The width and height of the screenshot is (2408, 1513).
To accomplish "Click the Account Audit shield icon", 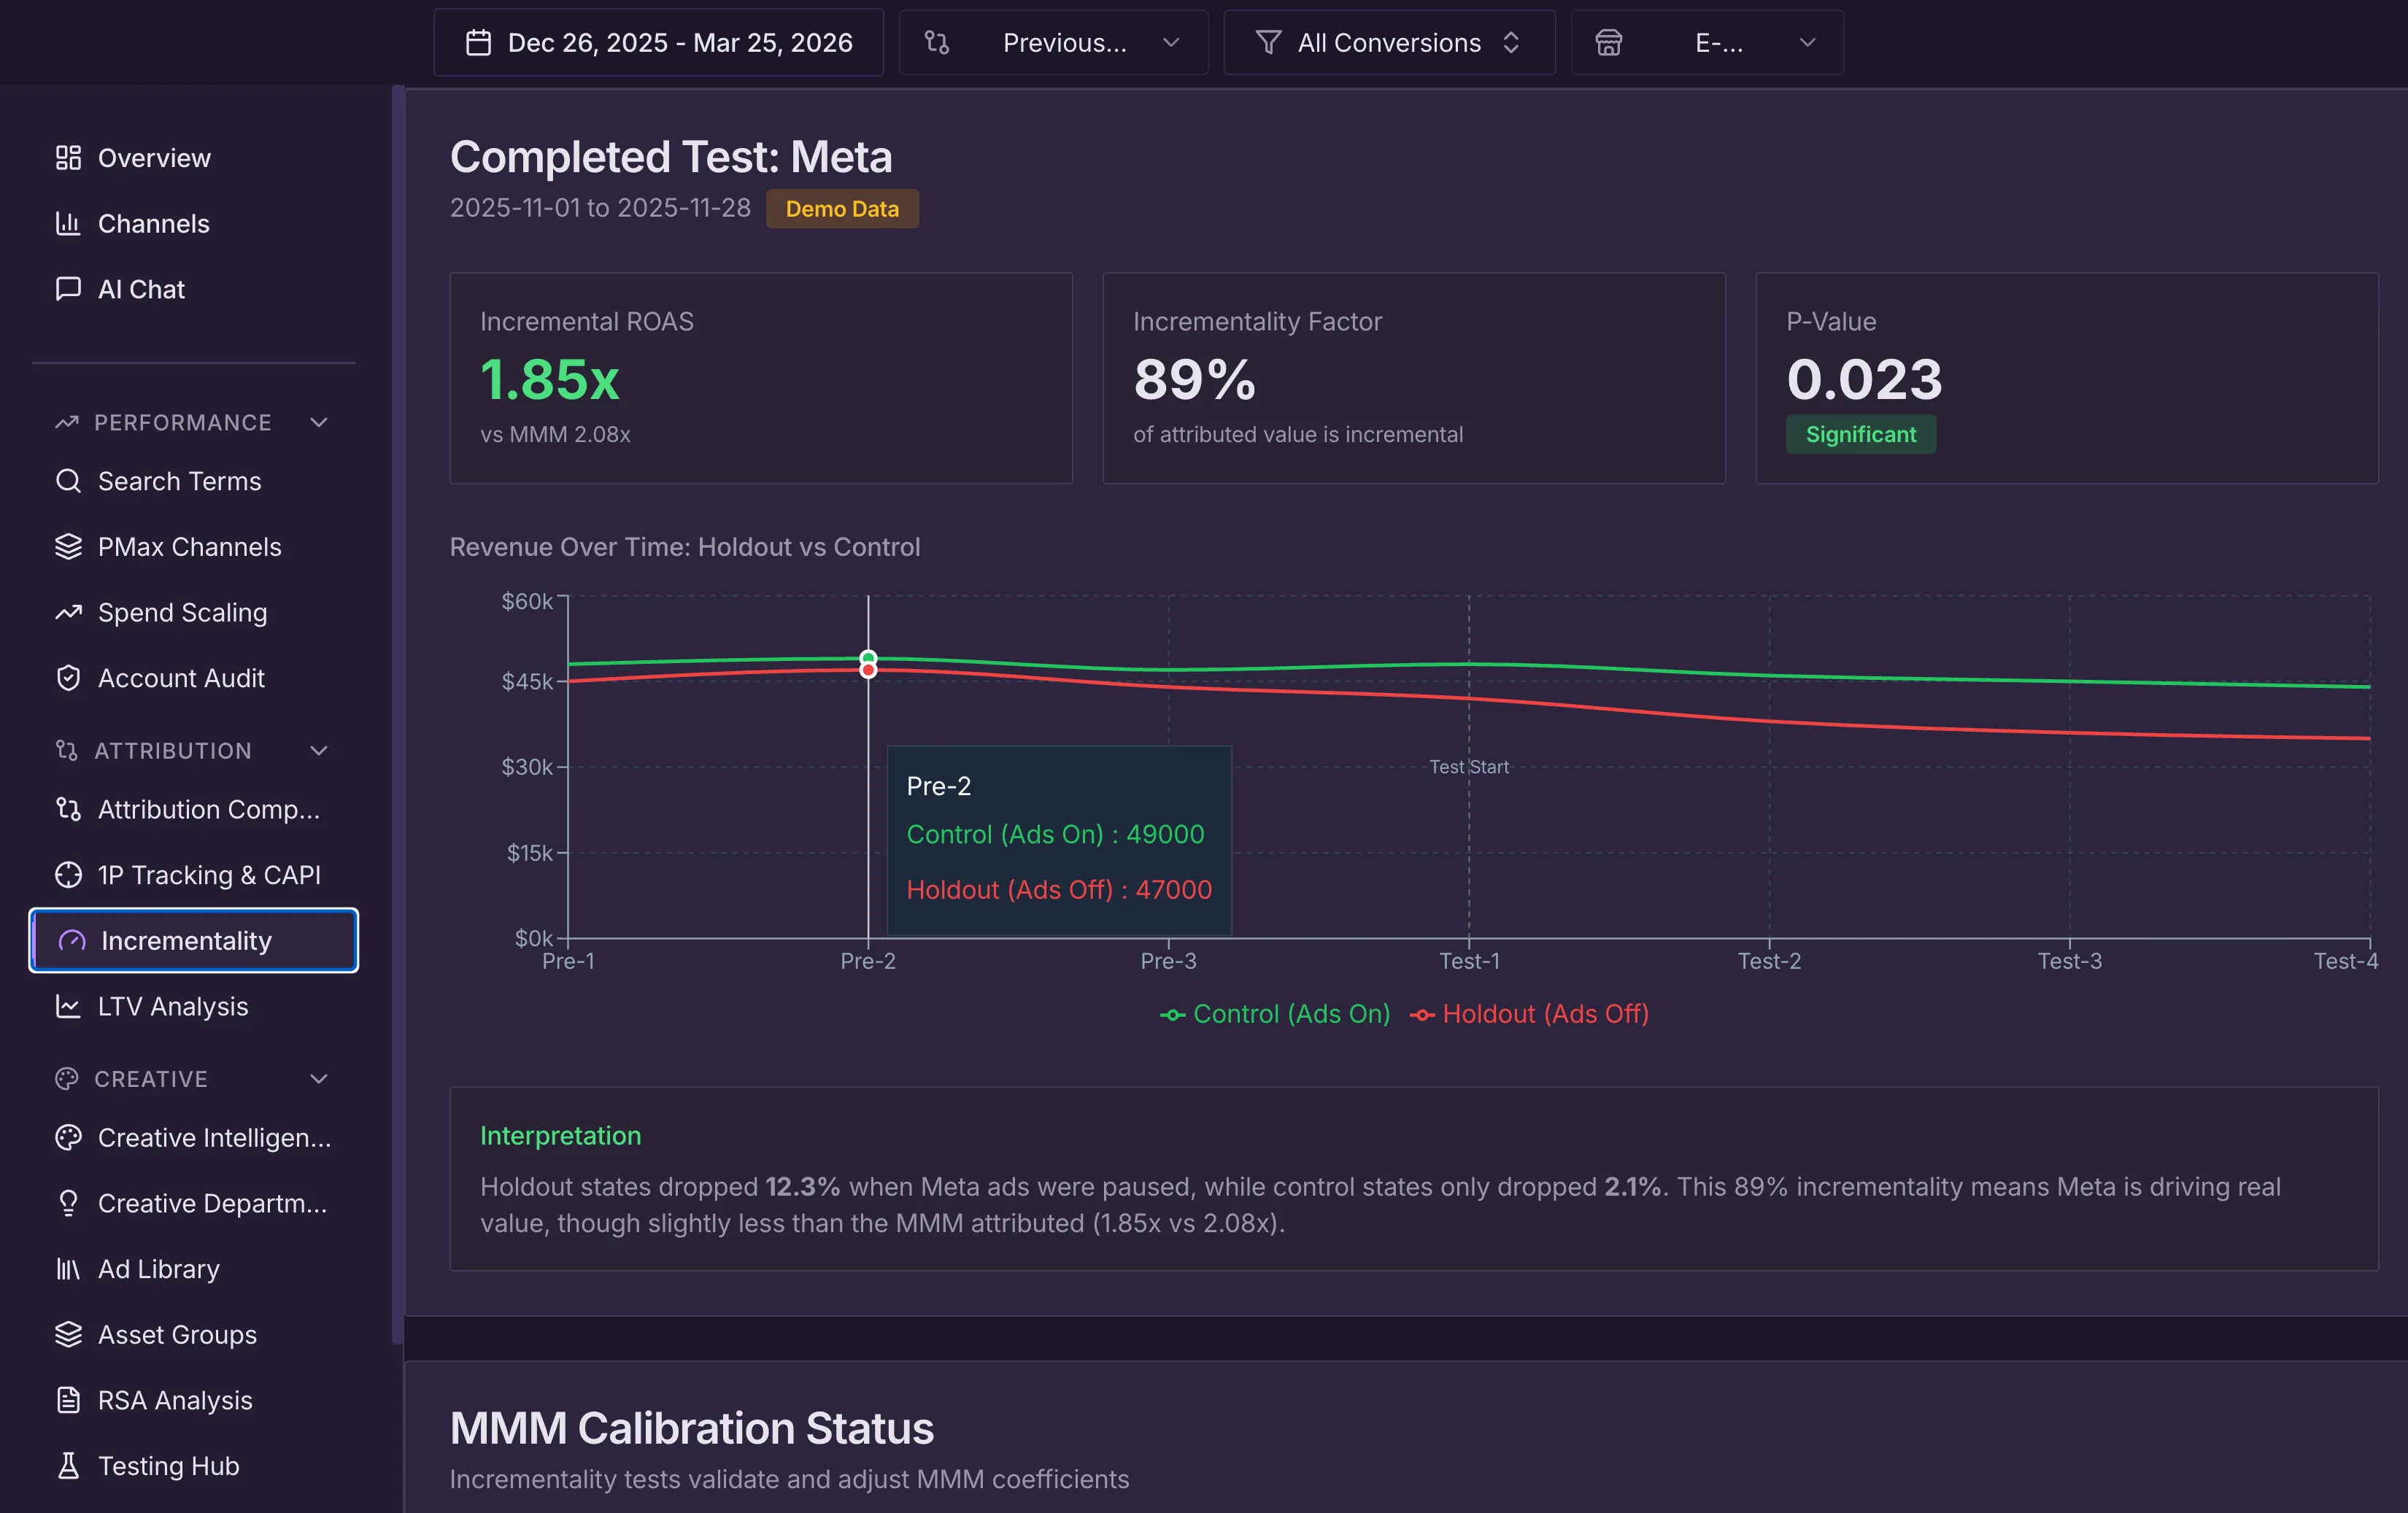I will click(x=68, y=678).
